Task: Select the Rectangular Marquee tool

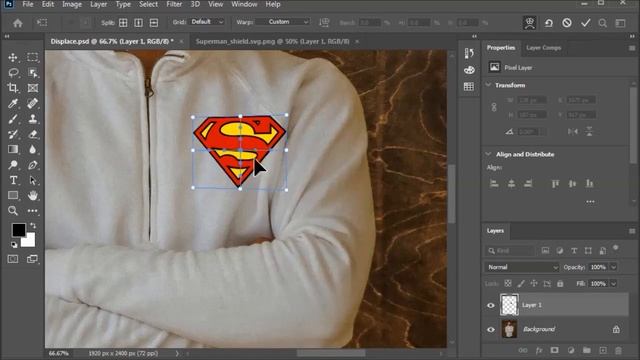Action: click(33, 57)
